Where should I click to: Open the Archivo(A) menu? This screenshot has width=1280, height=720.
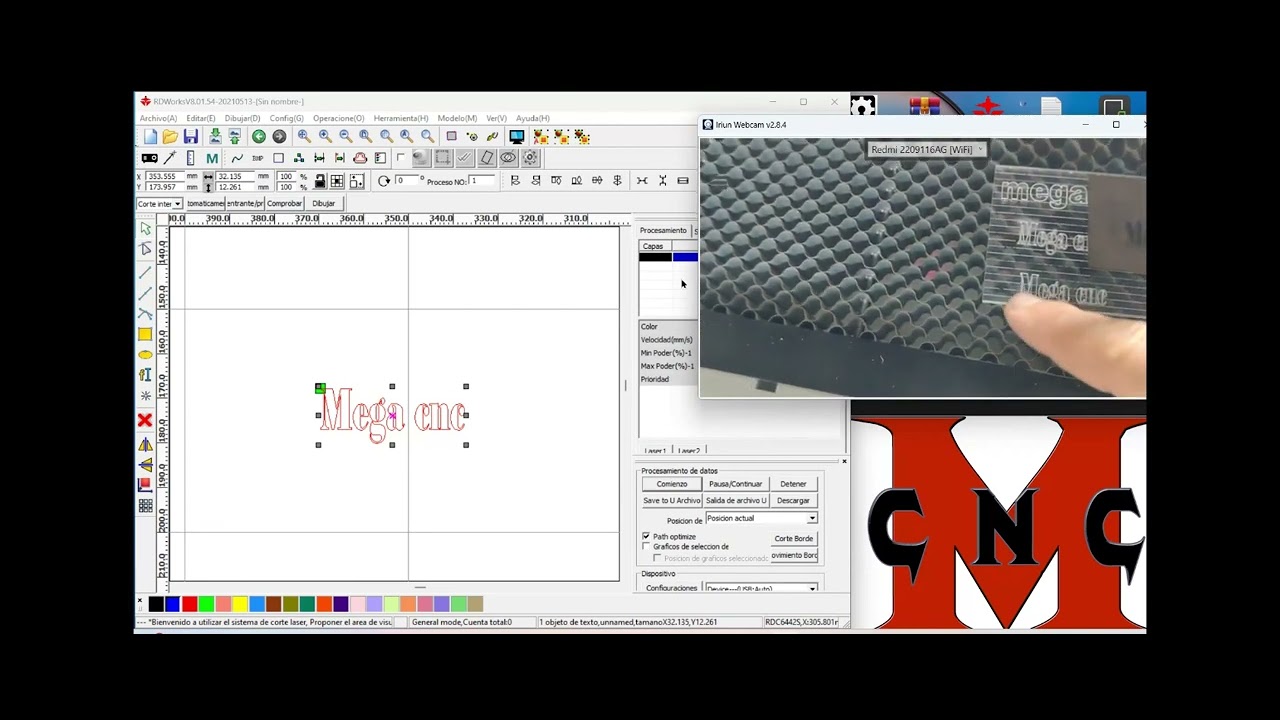pos(158,118)
